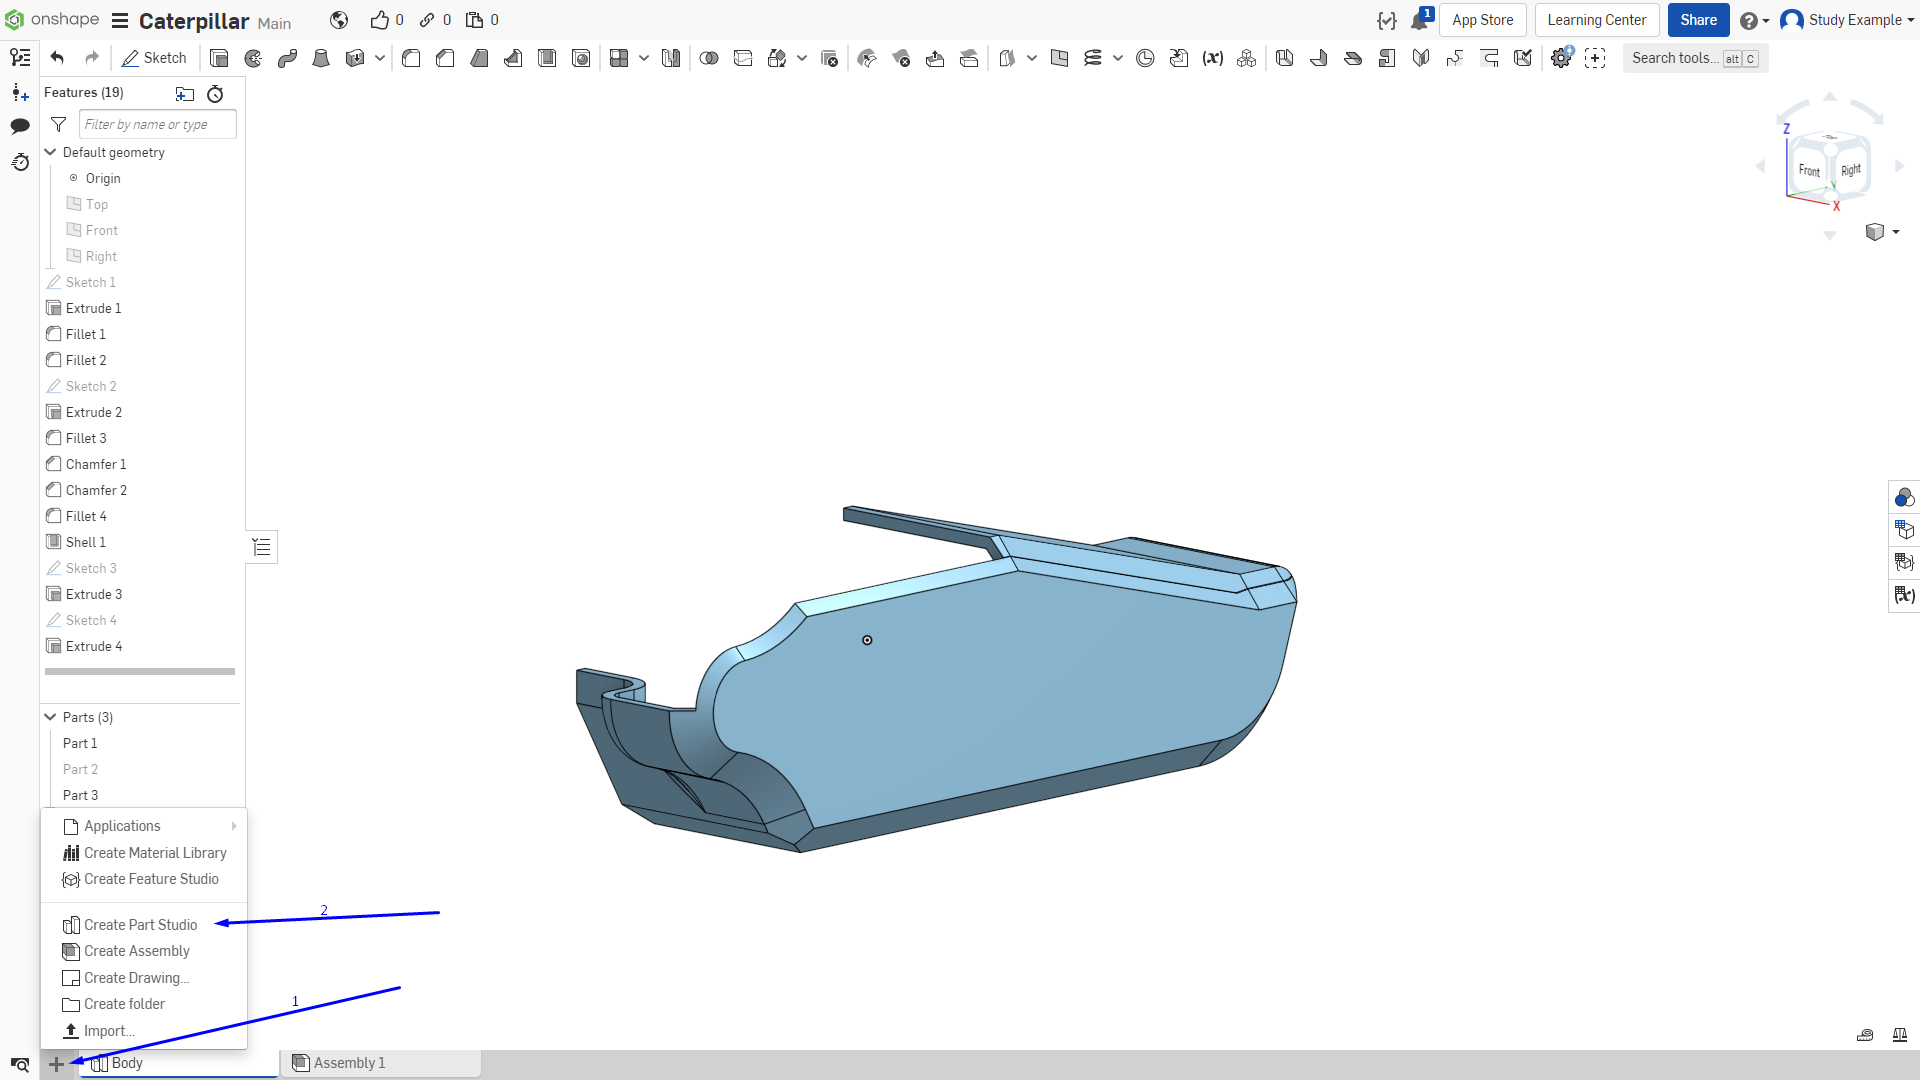
Task: Click the Undo arrow icon
Action: (x=57, y=58)
